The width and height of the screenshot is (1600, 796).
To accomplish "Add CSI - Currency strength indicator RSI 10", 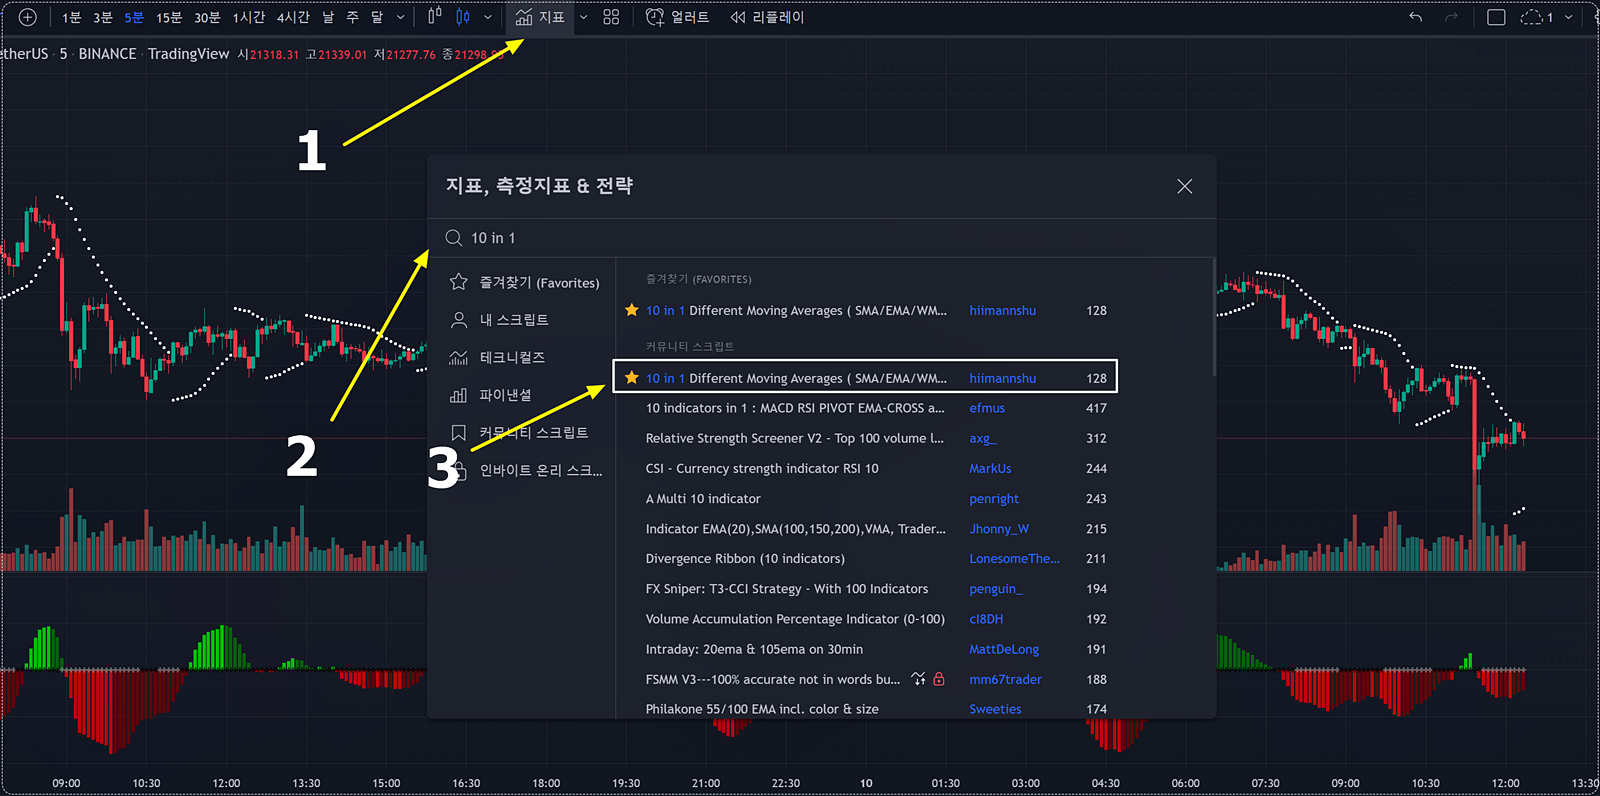I will pos(762,468).
